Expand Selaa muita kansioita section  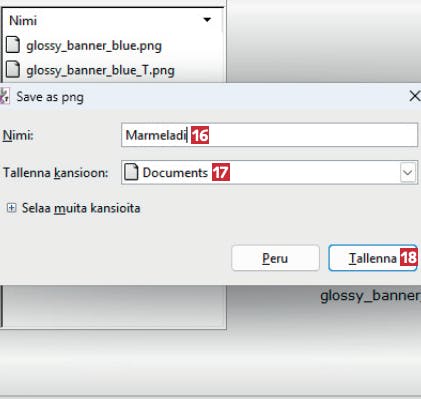(11, 208)
